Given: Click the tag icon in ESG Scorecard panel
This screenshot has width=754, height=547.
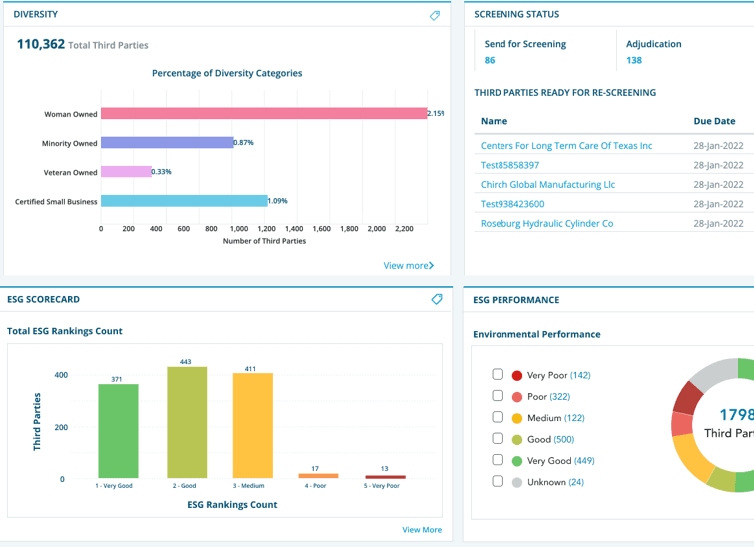Looking at the screenshot, I should (x=437, y=299).
